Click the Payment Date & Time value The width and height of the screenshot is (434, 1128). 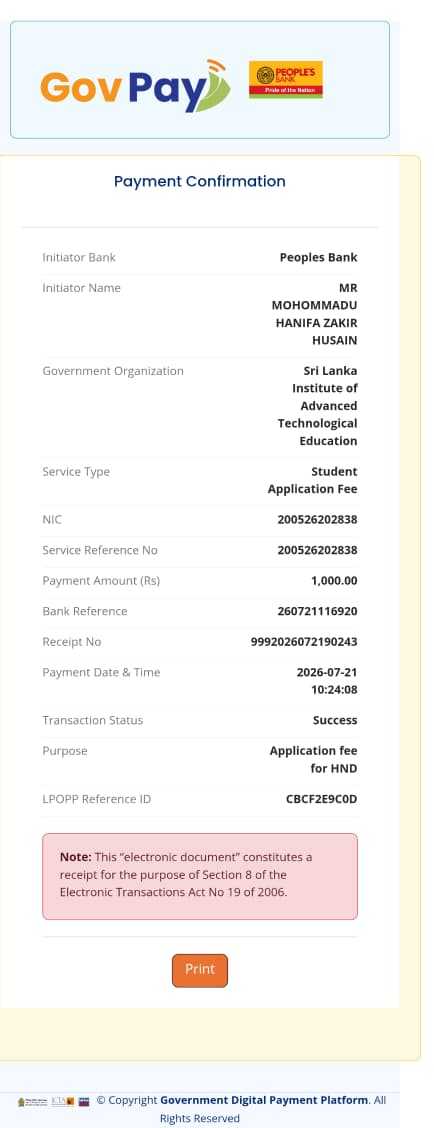pos(327,681)
